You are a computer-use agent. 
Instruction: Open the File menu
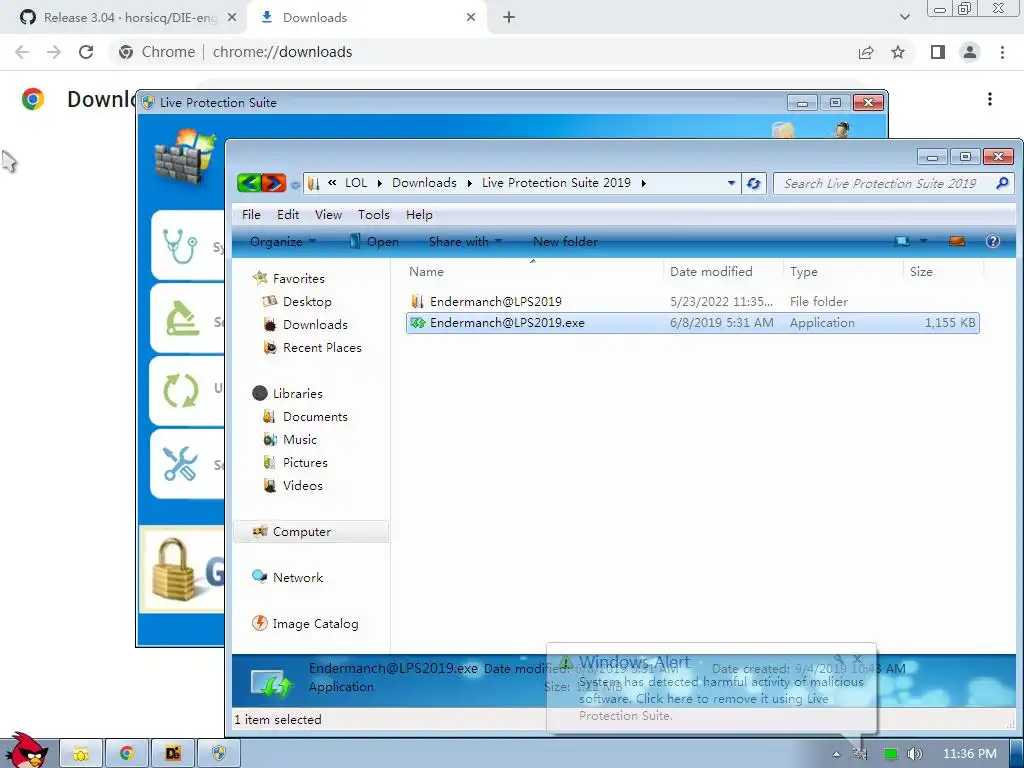[251, 215]
